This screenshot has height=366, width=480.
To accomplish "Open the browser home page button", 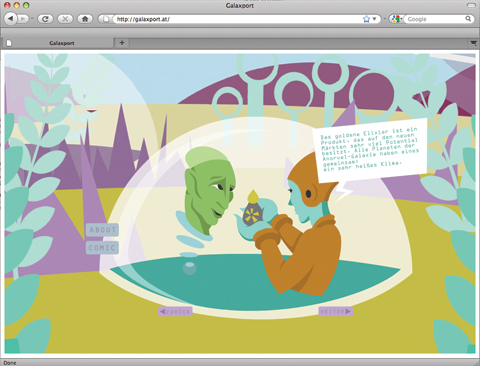I will coord(85,19).
